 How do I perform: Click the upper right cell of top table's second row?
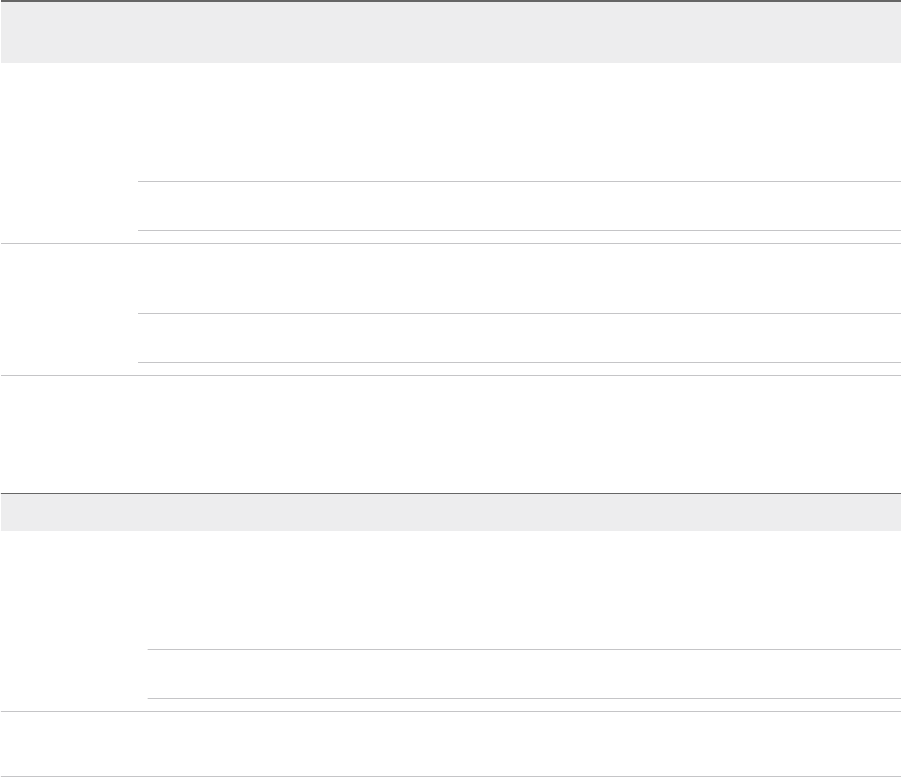point(518,279)
